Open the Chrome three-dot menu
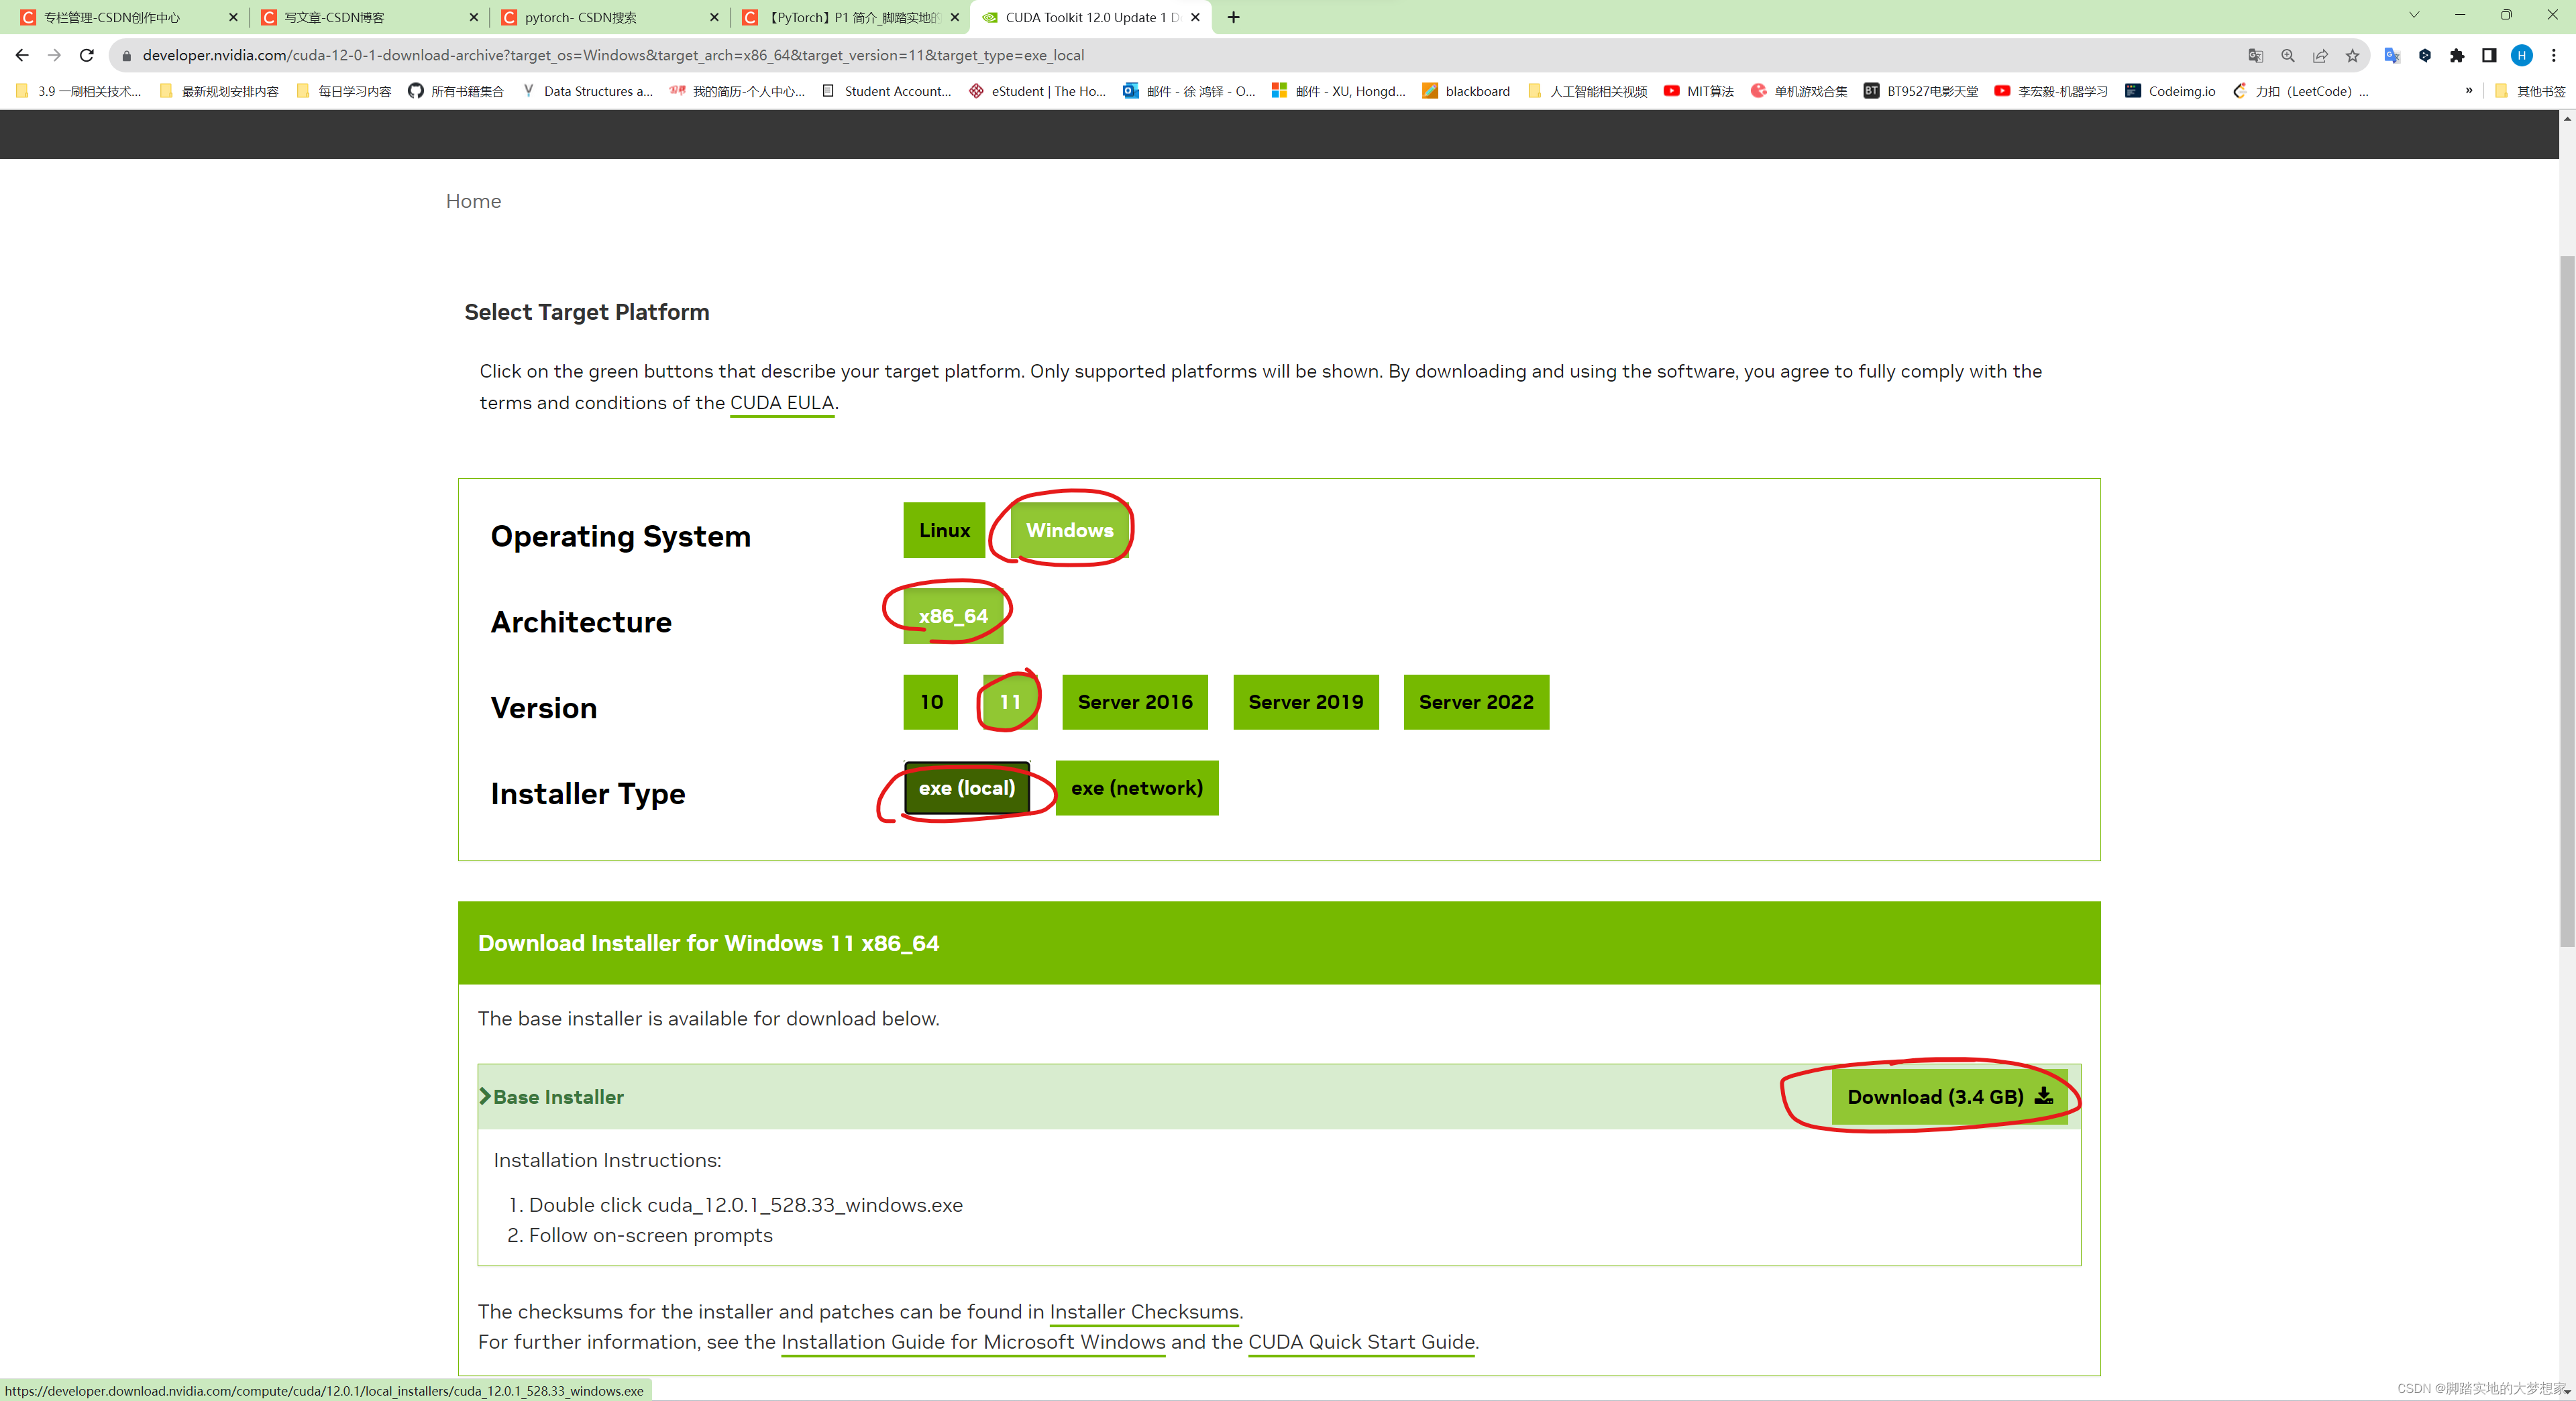Screen dimensions: 2576x1401 [2553, 56]
